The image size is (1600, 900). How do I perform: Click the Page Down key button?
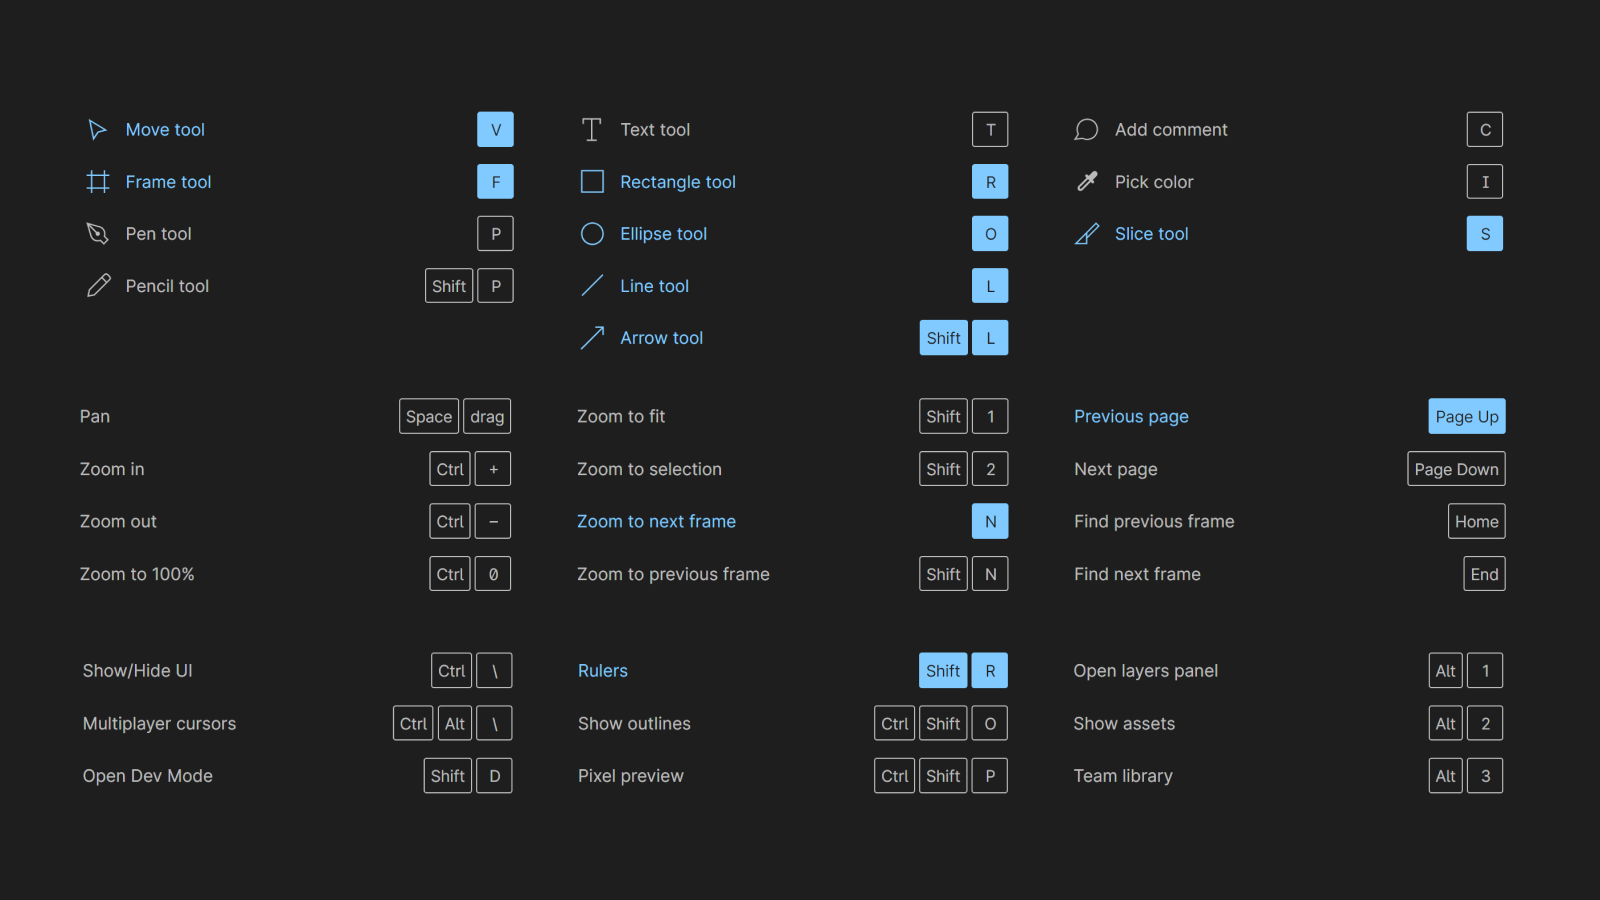coord(1456,469)
